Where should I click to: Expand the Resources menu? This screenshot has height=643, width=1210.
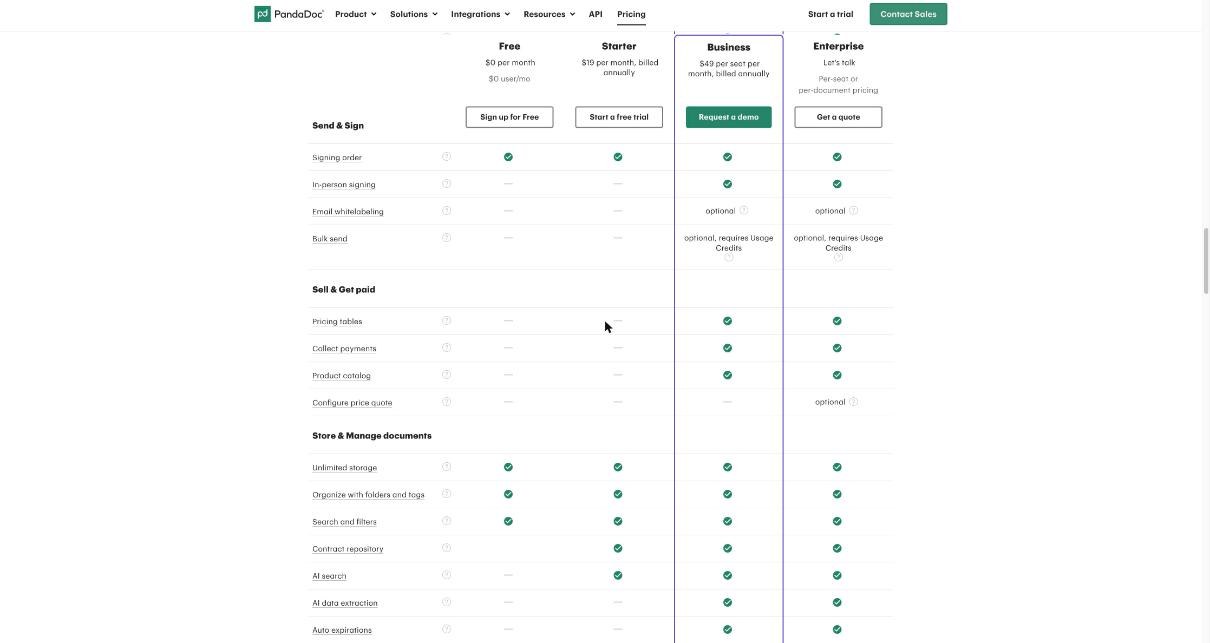[549, 14]
